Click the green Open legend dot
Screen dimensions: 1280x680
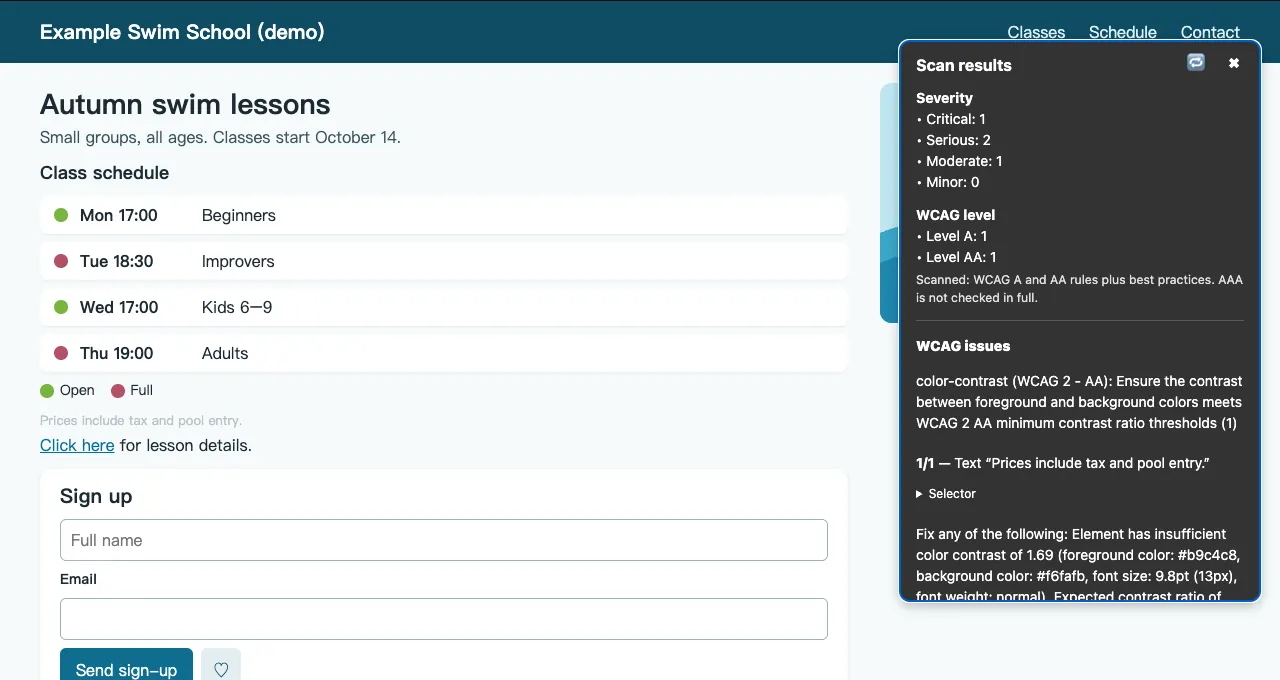click(x=47, y=391)
